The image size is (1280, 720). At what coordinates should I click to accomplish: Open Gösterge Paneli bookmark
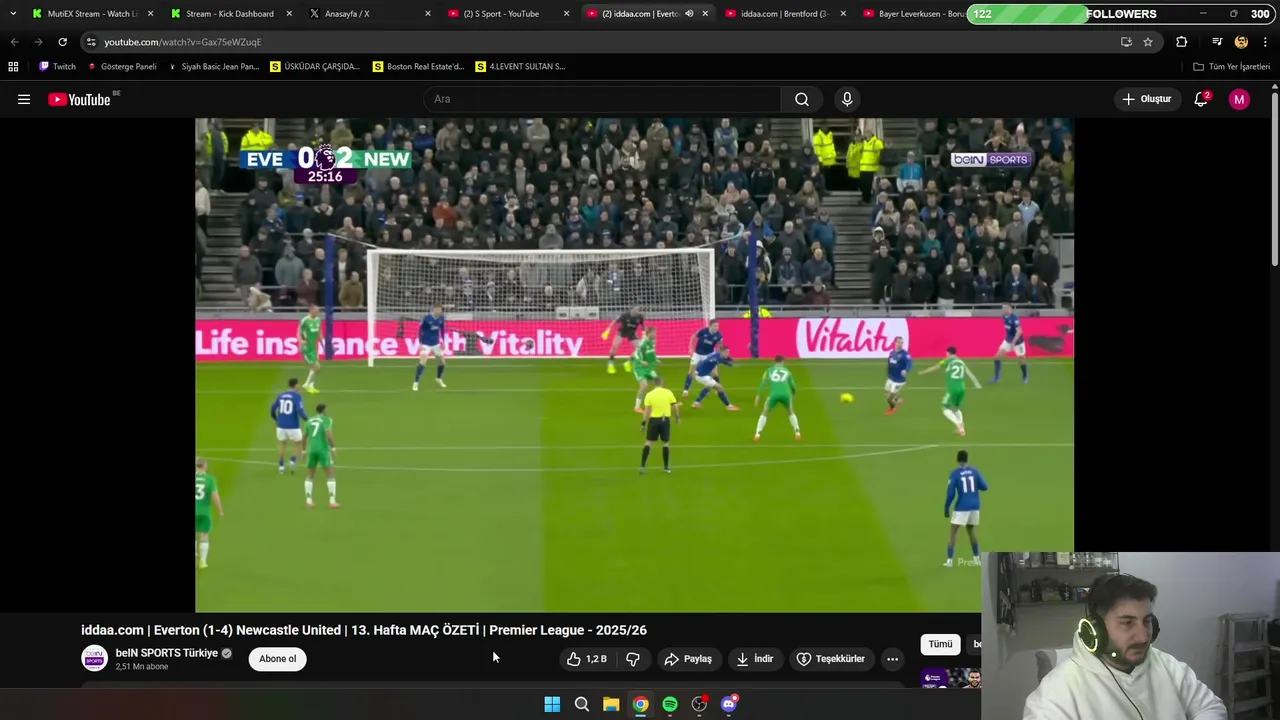(122, 66)
